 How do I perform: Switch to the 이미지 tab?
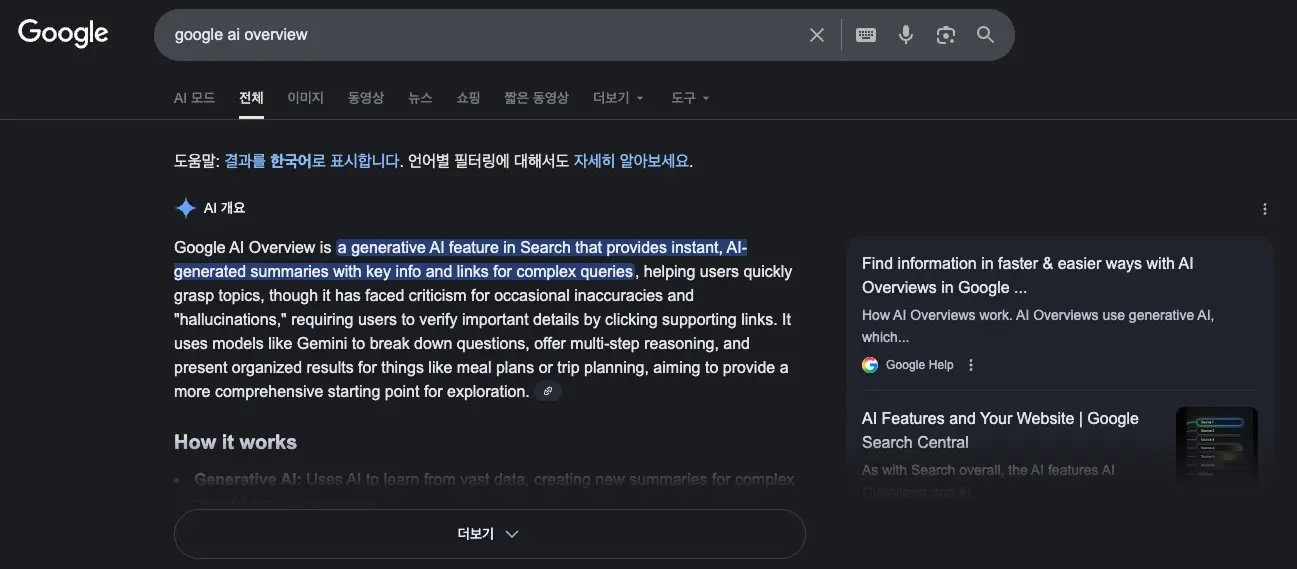pyautogui.click(x=305, y=98)
